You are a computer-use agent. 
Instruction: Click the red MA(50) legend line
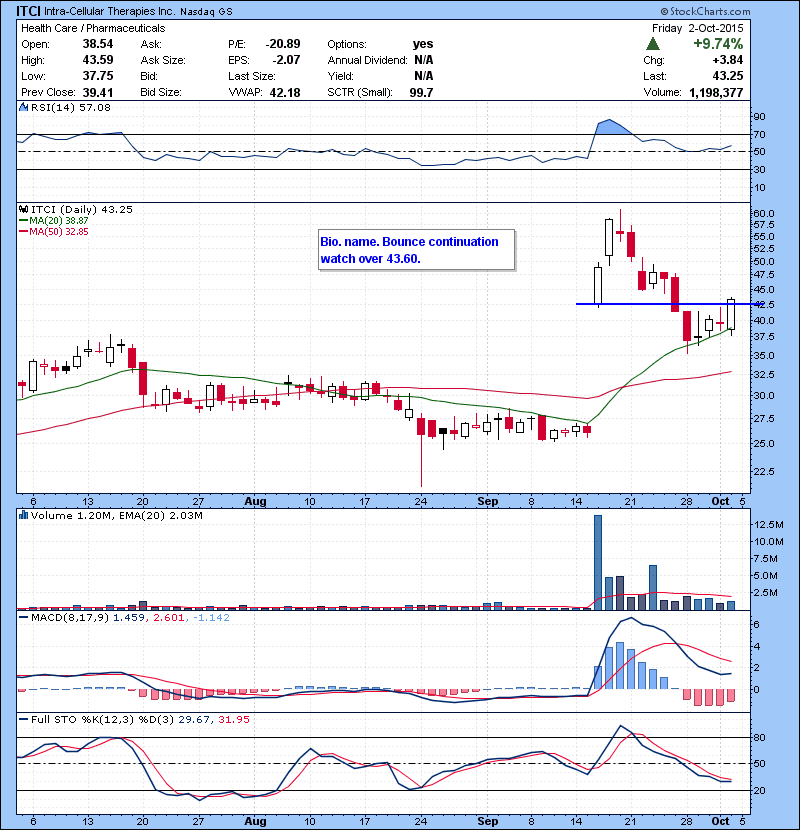24,231
